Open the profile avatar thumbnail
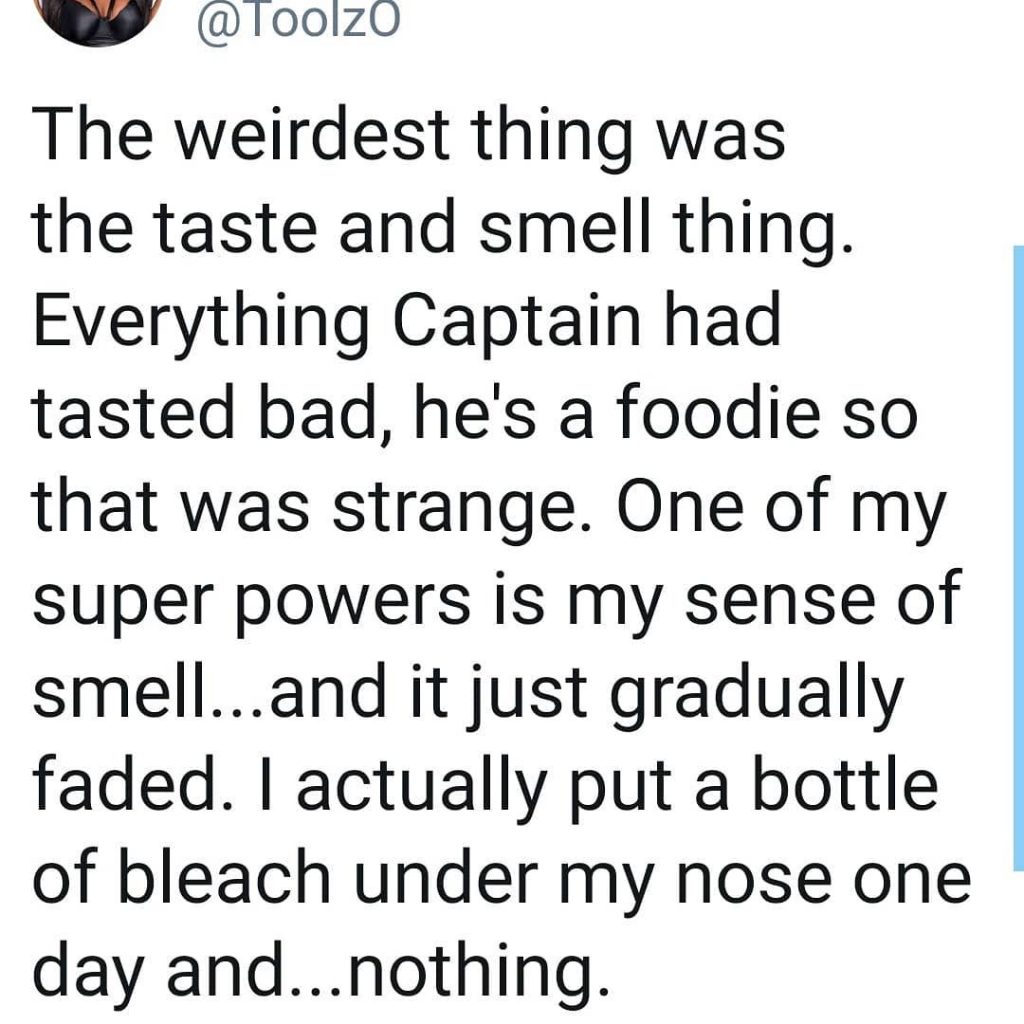This screenshot has height=1024, width=1024. [99, 20]
